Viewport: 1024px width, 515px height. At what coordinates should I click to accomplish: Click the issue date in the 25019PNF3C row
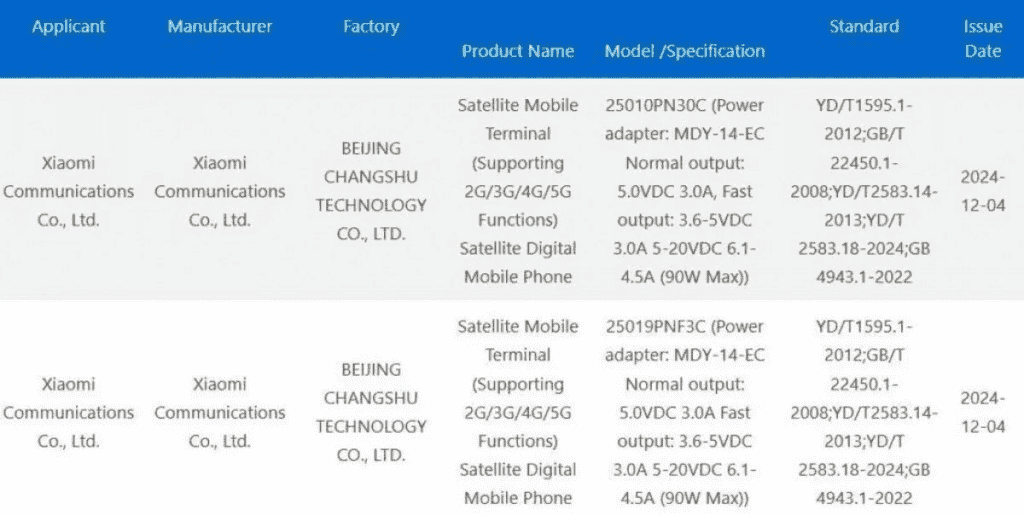click(x=983, y=412)
